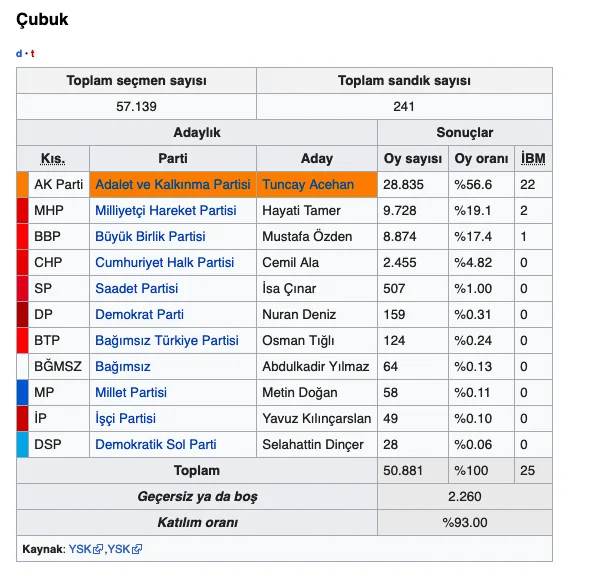
Task: Click the external link icon after first YSK
Action: 98,549
